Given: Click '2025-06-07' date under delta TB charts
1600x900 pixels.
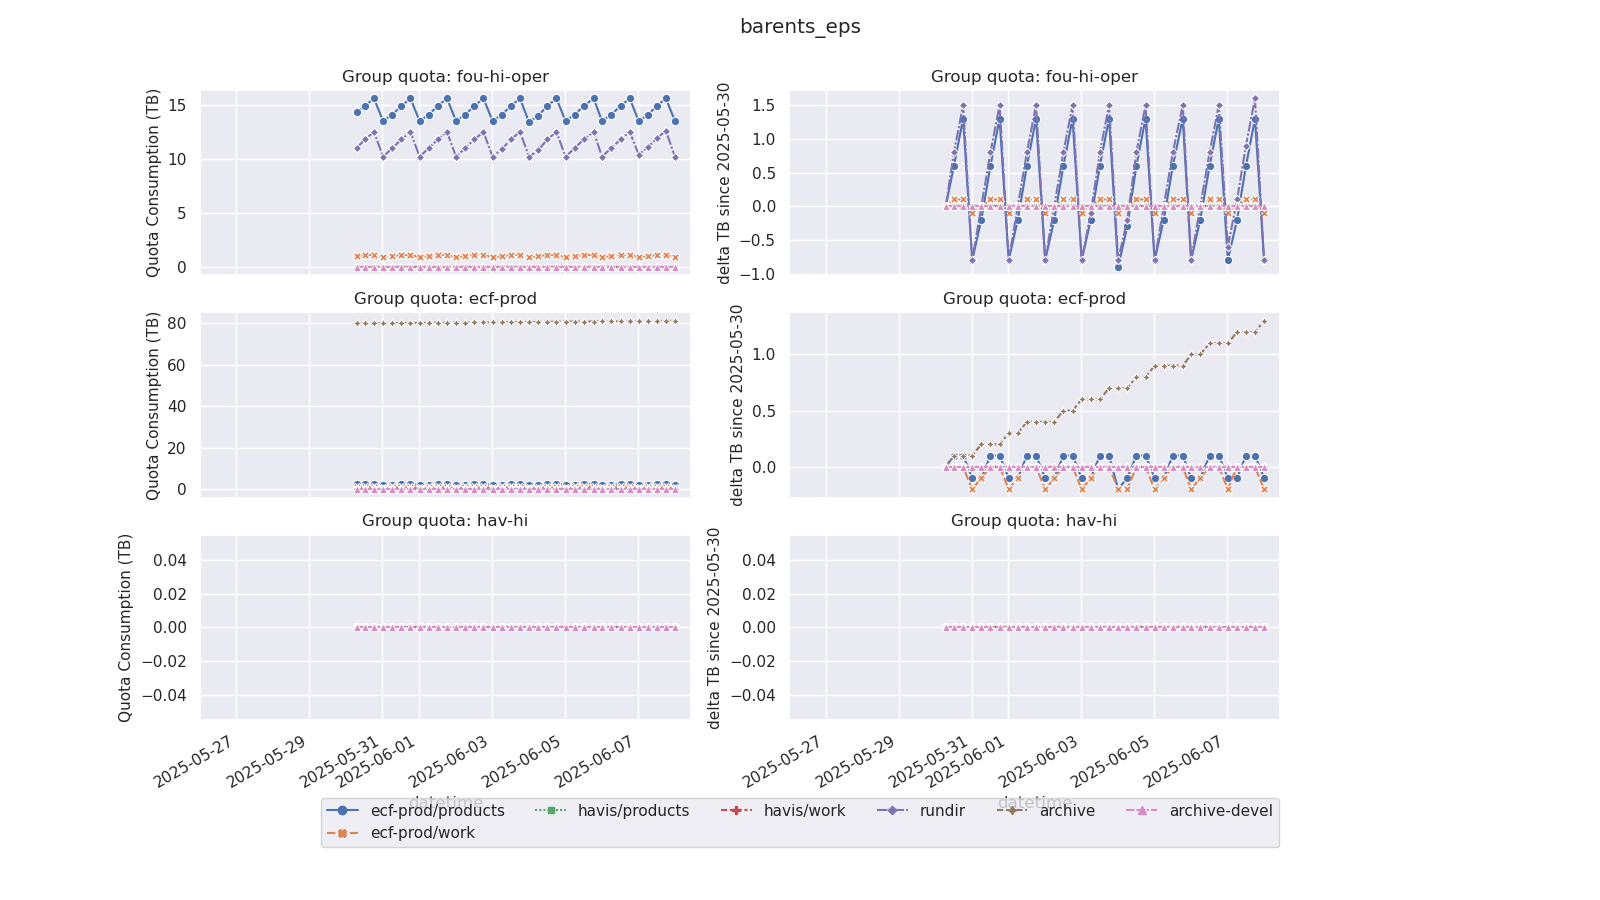Looking at the screenshot, I should pyautogui.click(x=1184, y=763).
